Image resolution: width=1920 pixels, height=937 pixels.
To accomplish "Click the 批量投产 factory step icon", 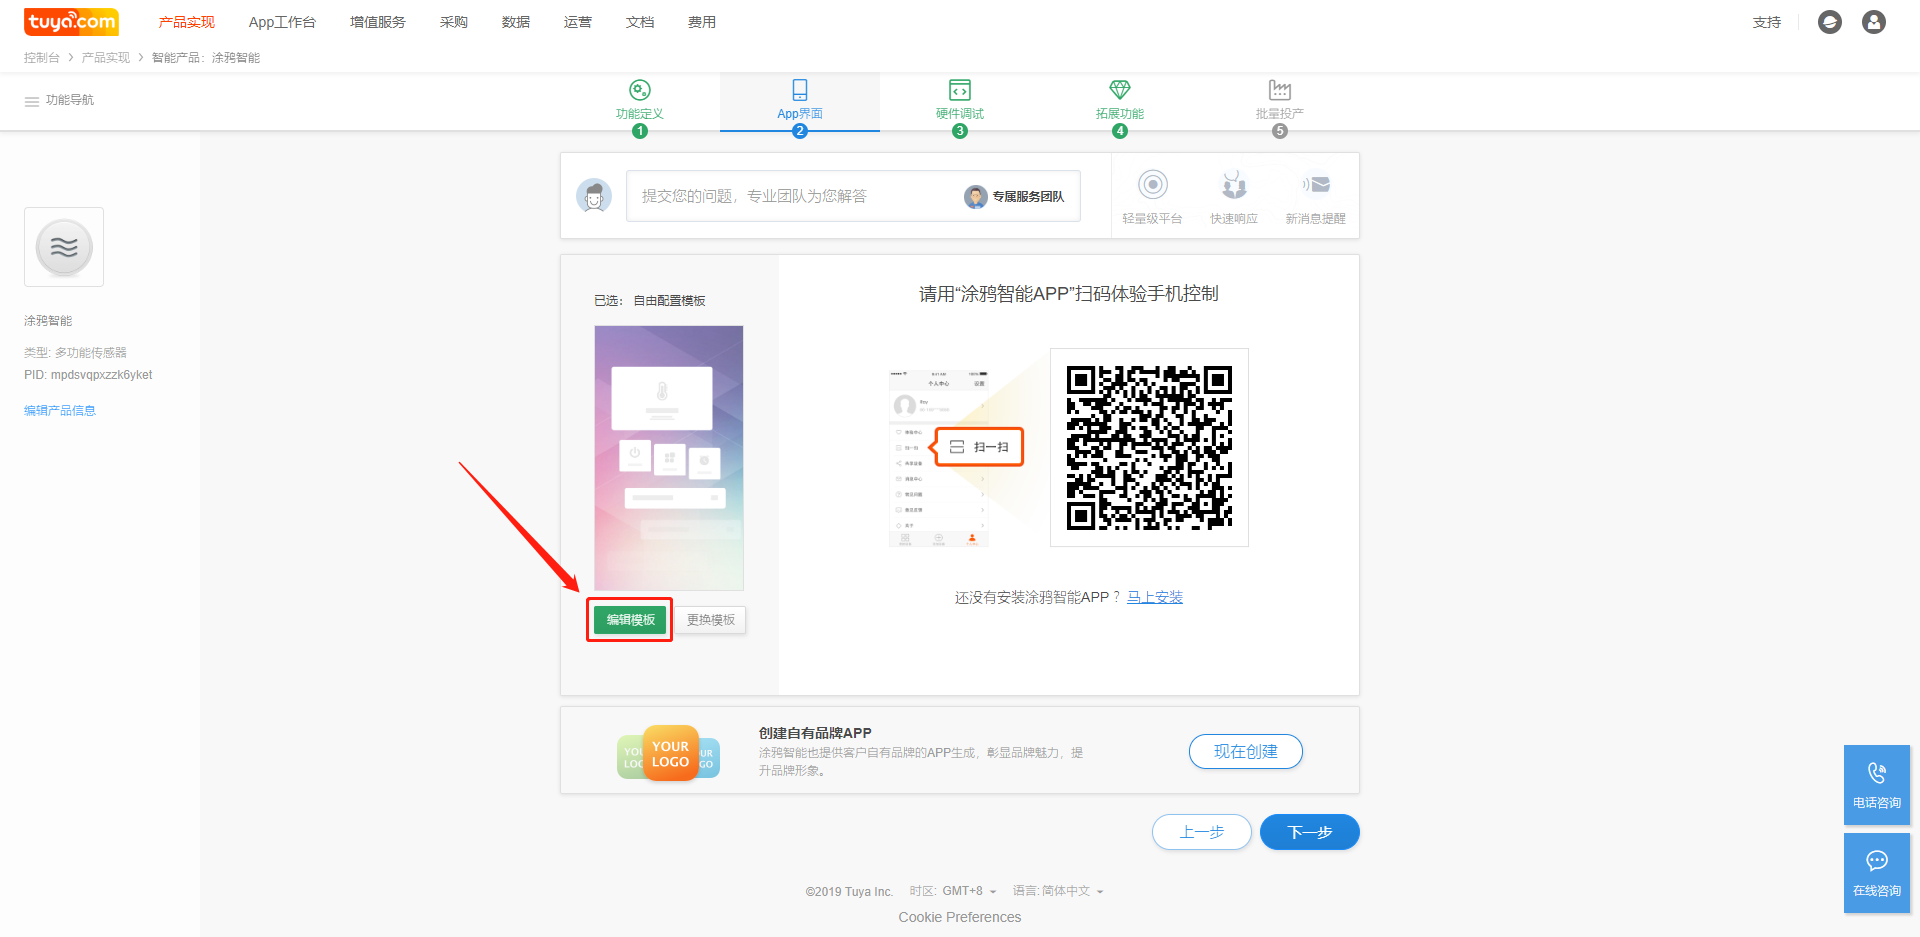I will (1280, 90).
